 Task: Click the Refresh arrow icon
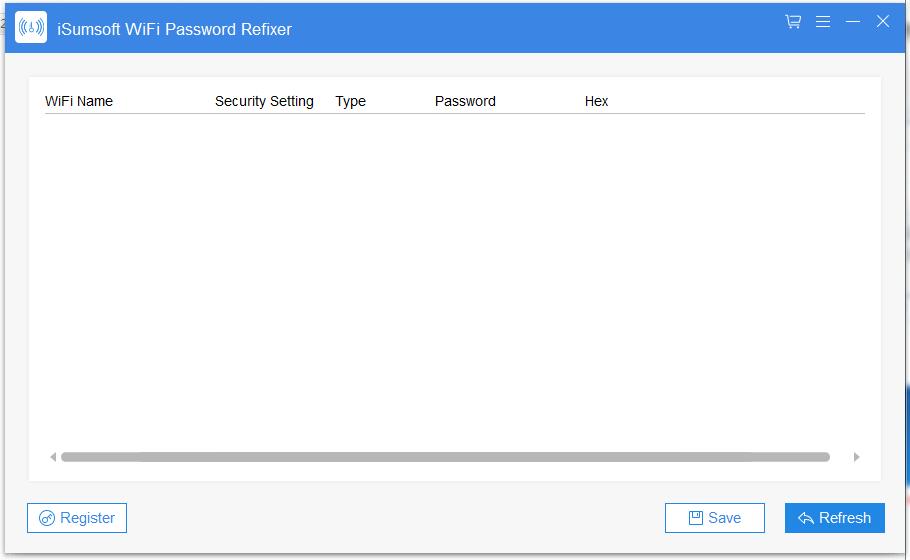pos(806,518)
